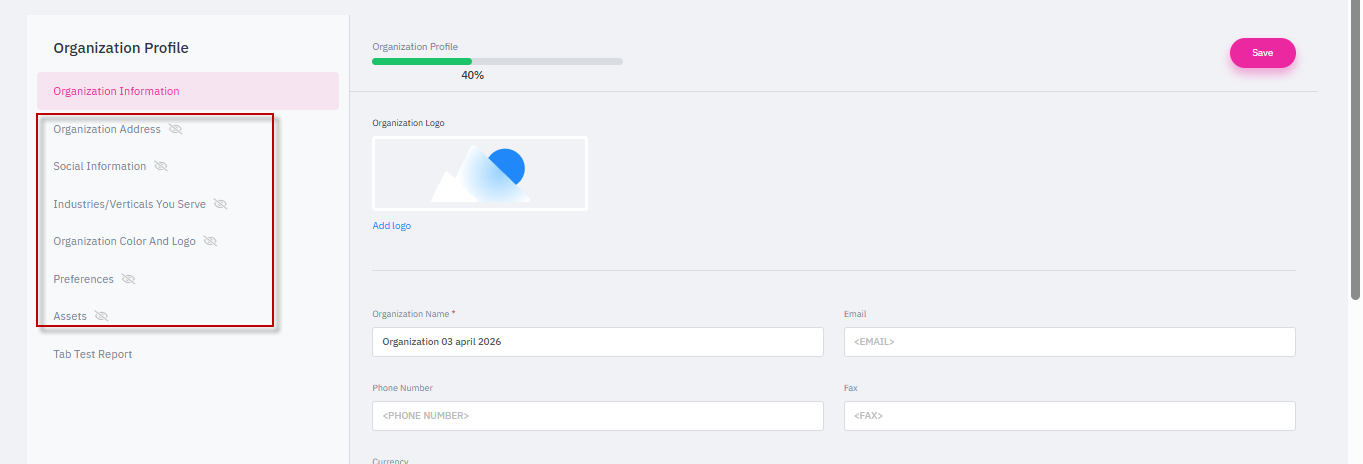Open the Social Information section
Image resolution: width=1363 pixels, height=464 pixels.
point(99,166)
